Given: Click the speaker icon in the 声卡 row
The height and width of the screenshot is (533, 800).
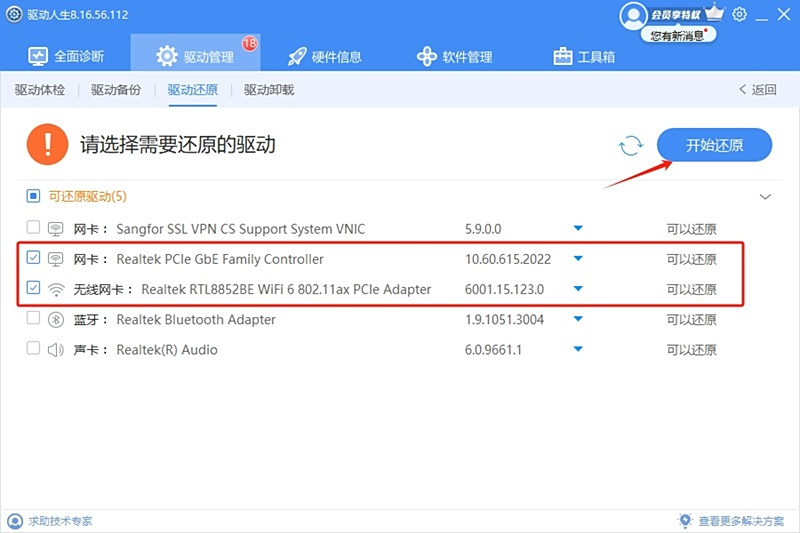Looking at the screenshot, I should (56, 350).
